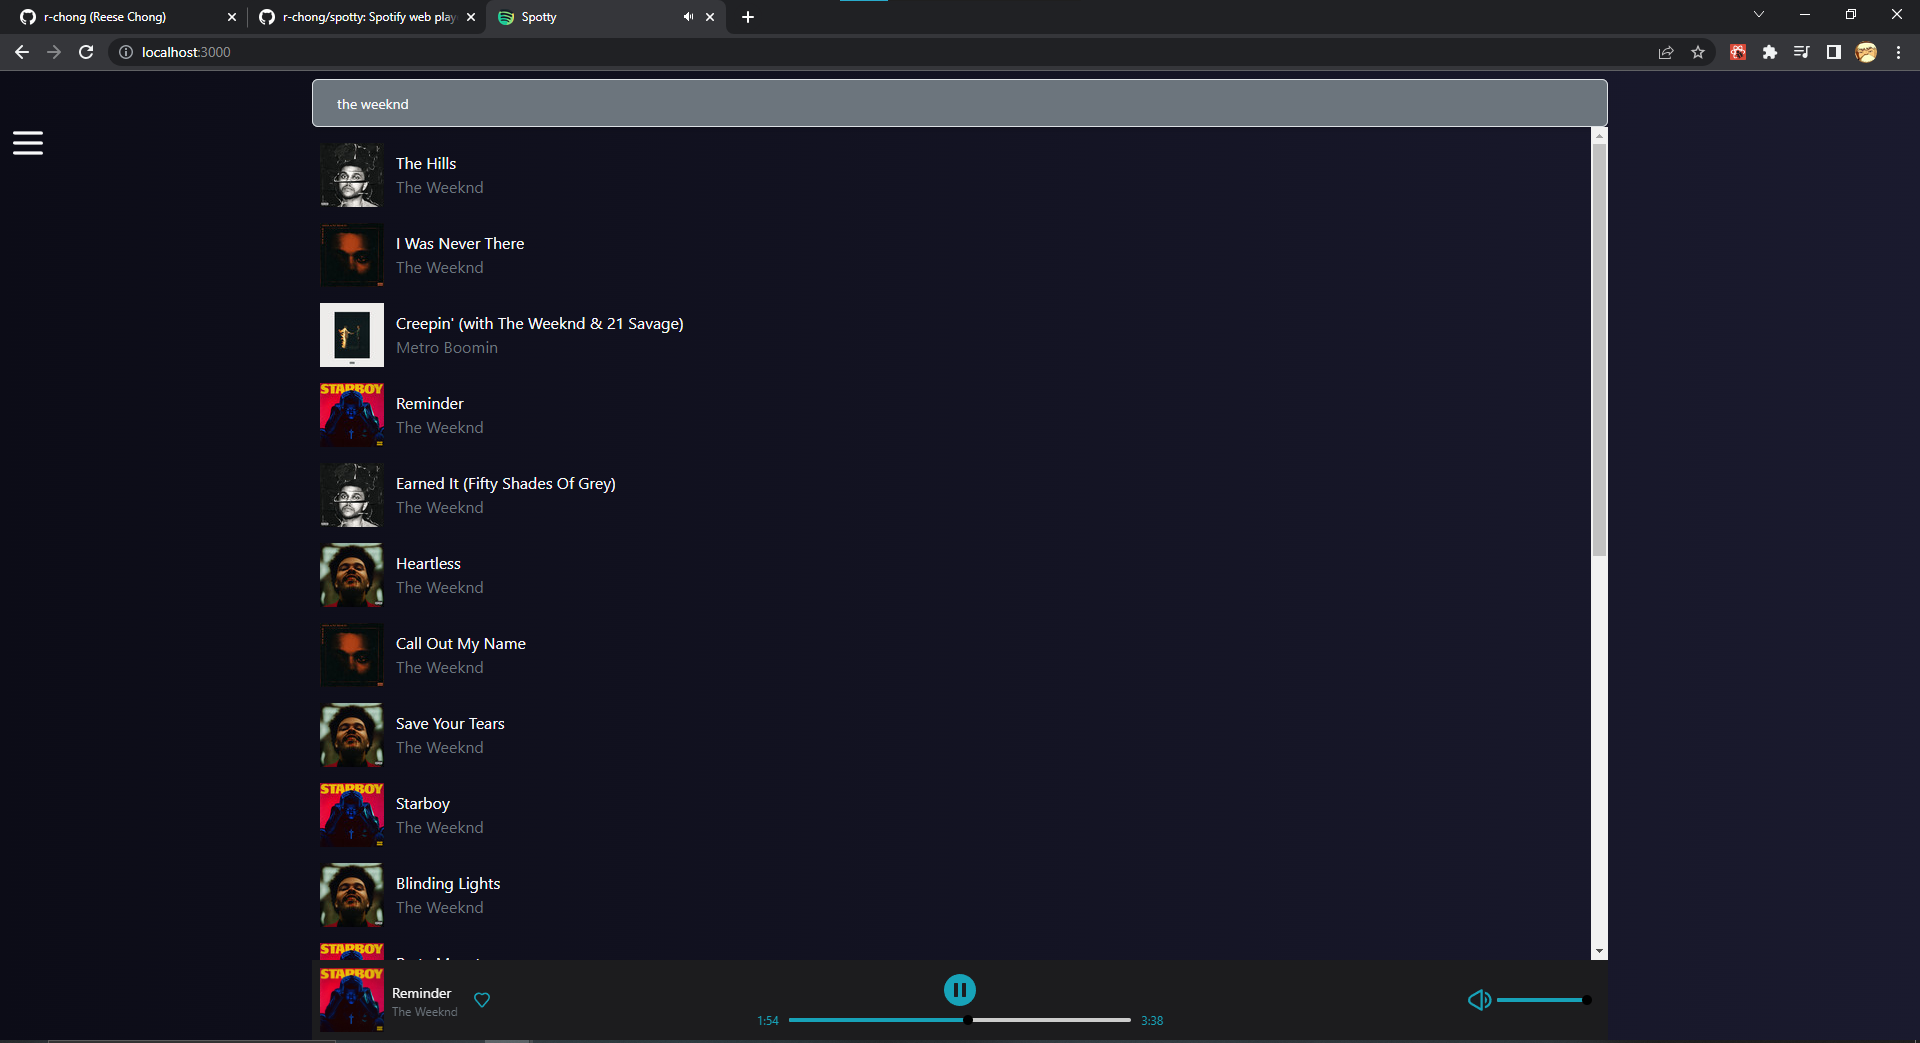Click now-playing Starboy album art
This screenshot has height=1043, width=1920.
[x=352, y=999]
